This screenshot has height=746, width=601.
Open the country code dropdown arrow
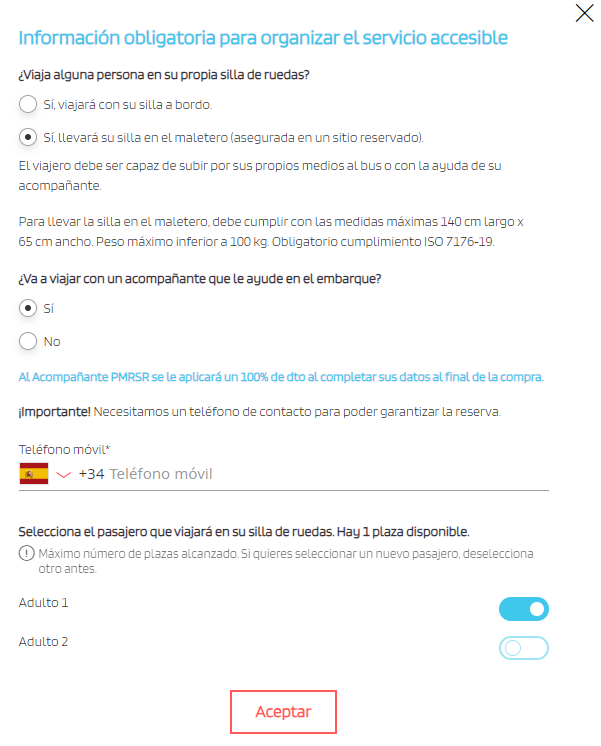tap(64, 474)
